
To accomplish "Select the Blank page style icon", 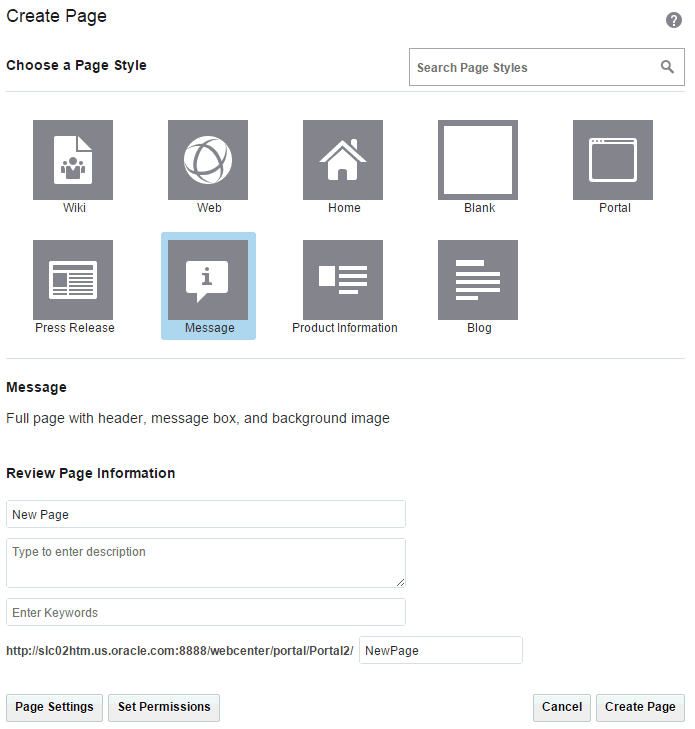I will point(478,160).
